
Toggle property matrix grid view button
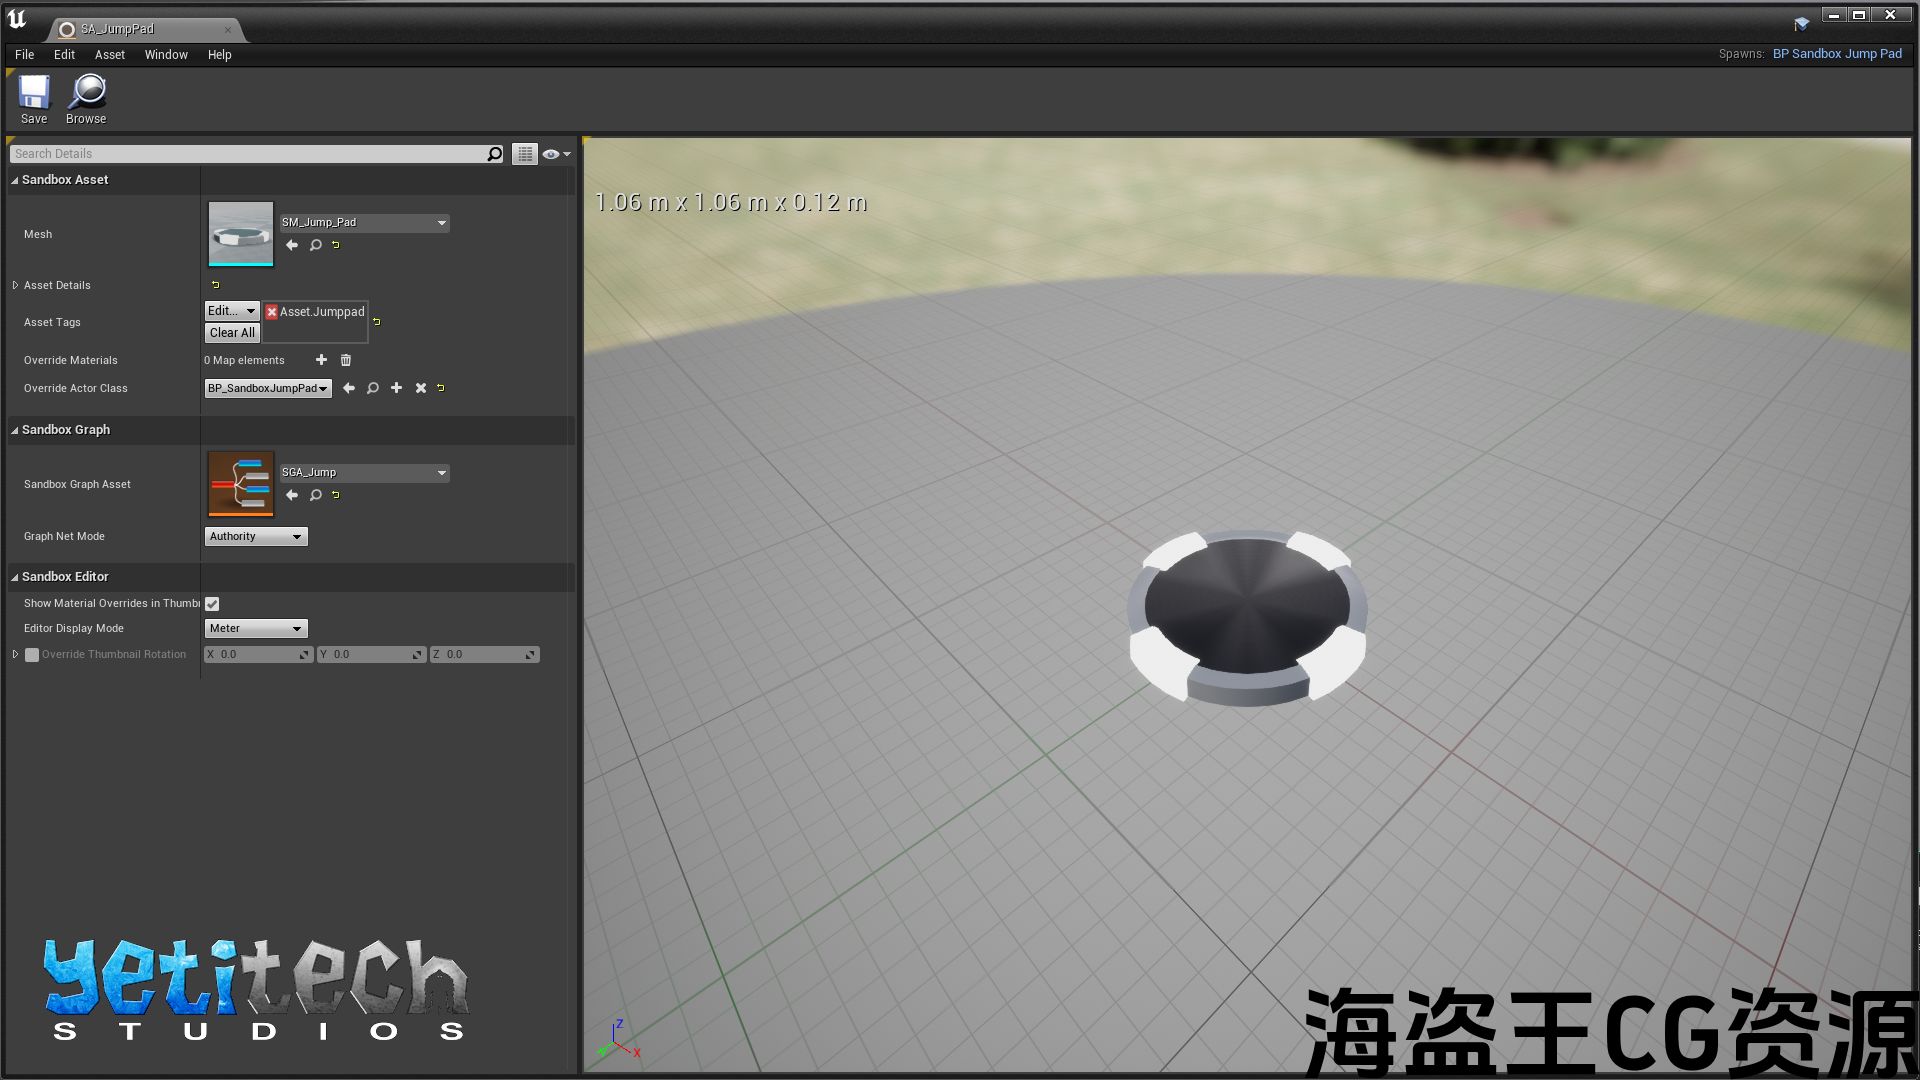click(x=525, y=154)
